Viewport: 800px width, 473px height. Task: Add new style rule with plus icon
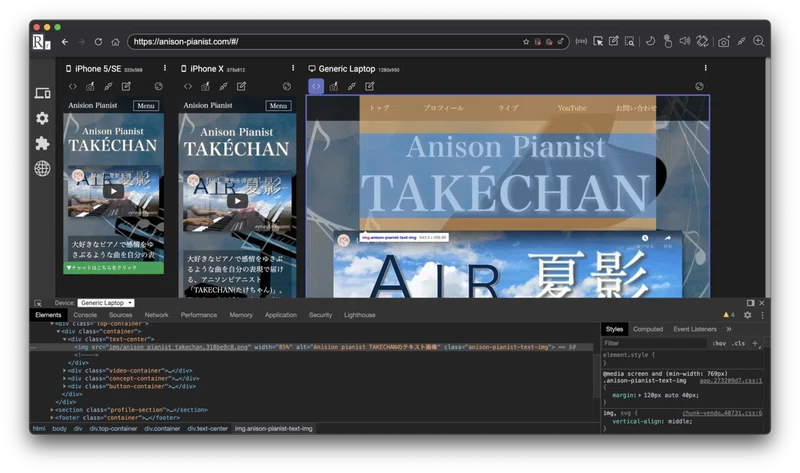pos(755,343)
